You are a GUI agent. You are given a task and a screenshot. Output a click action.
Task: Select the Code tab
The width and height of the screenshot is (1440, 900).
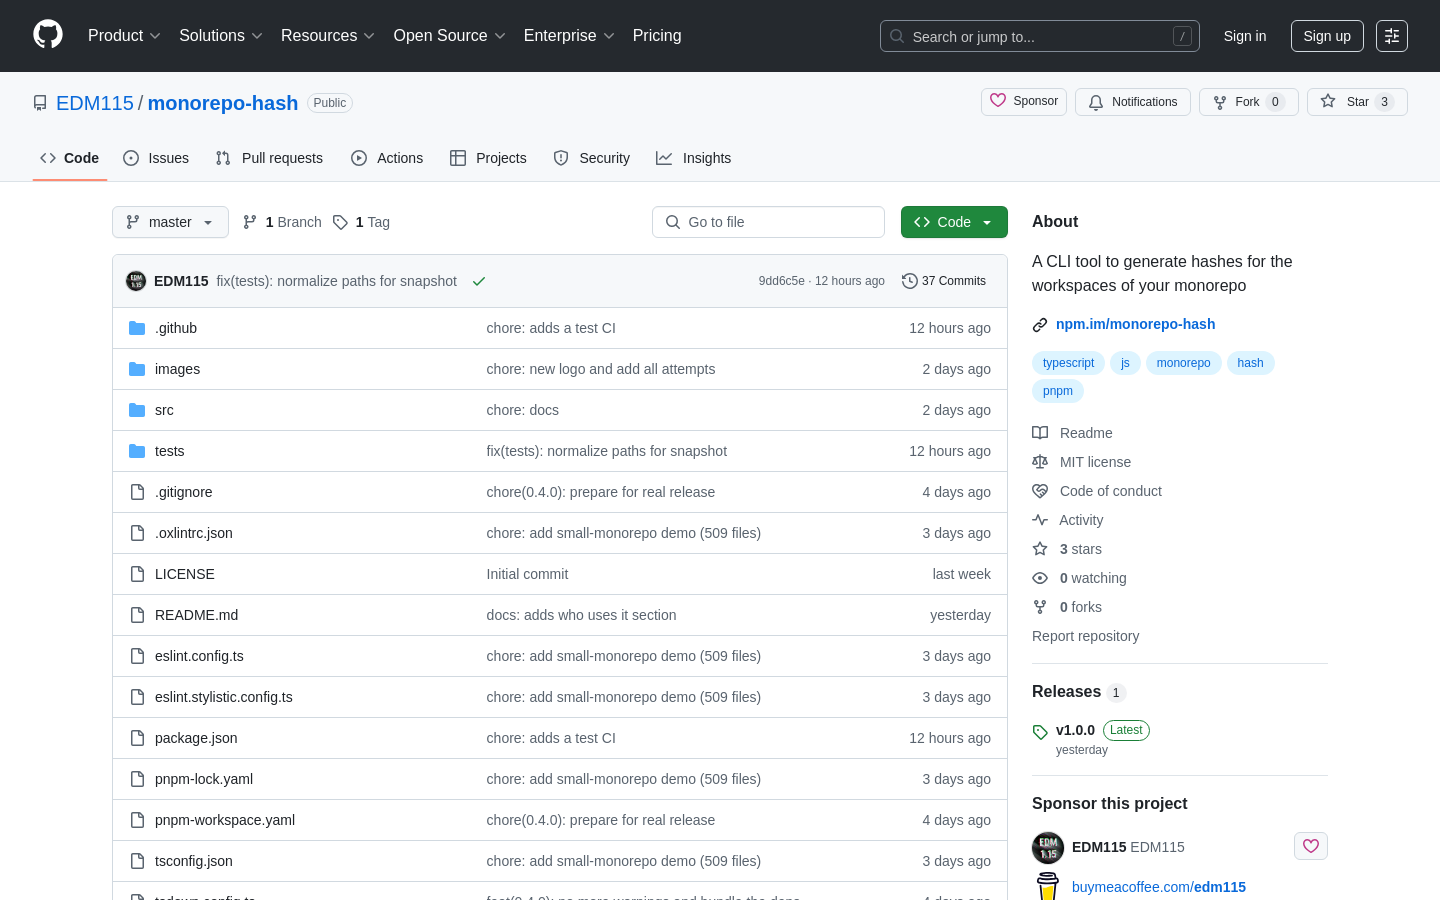(x=70, y=158)
